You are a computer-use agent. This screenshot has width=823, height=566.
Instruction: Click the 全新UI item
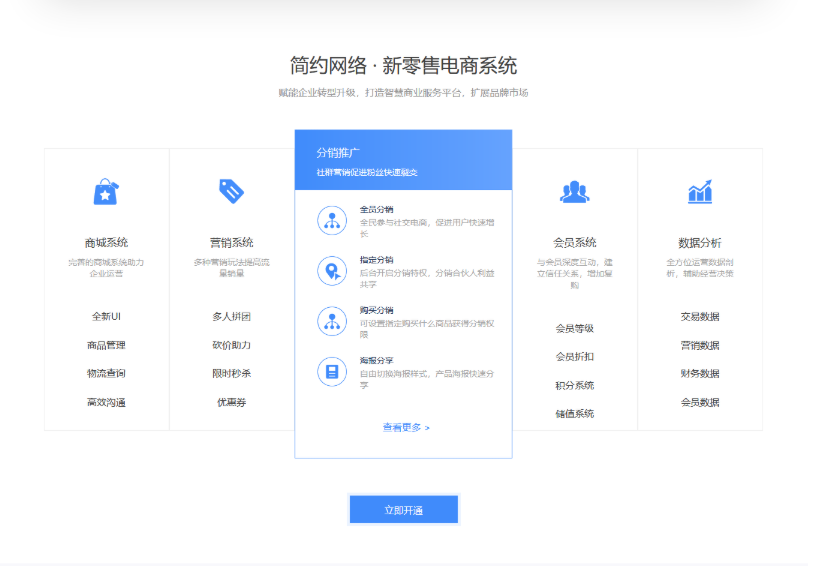point(106,317)
